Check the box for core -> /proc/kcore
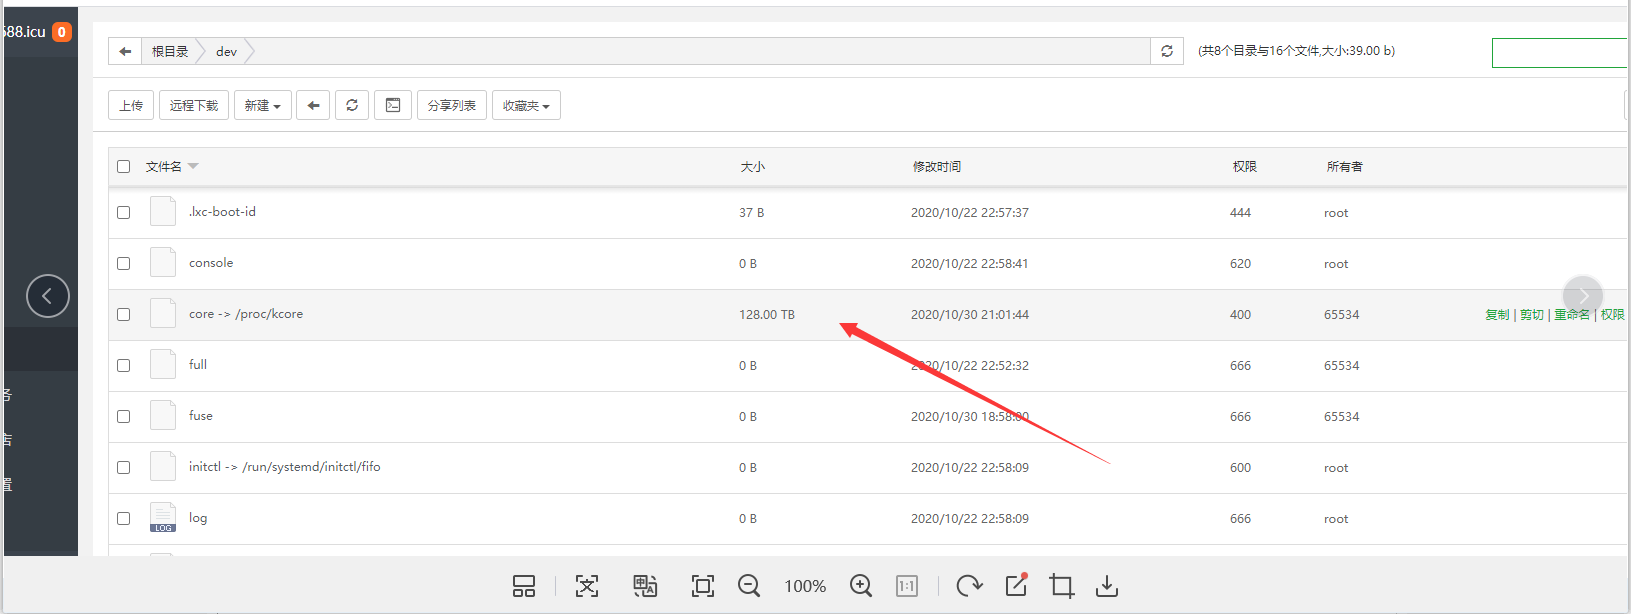Viewport: 1631px width, 614px height. (124, 315)
